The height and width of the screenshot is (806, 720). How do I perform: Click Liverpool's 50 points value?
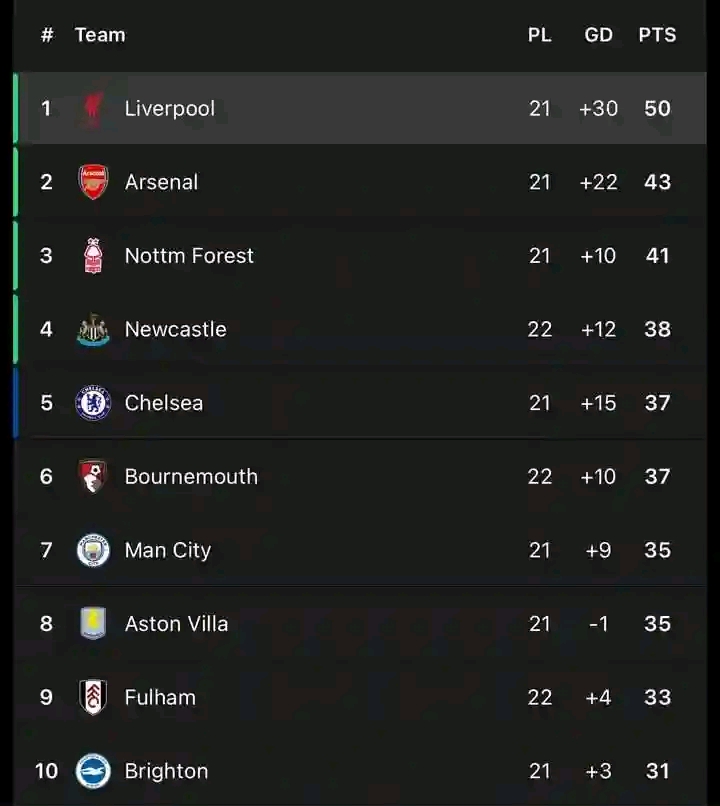[657, 109]
